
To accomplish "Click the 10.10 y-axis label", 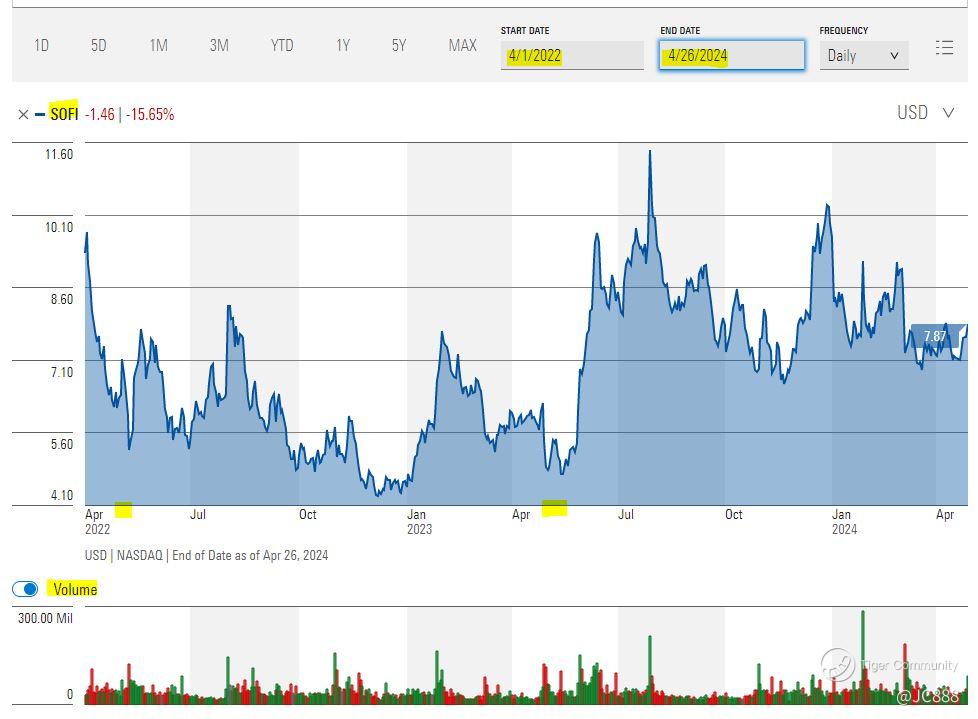I will tap(59, 228).
